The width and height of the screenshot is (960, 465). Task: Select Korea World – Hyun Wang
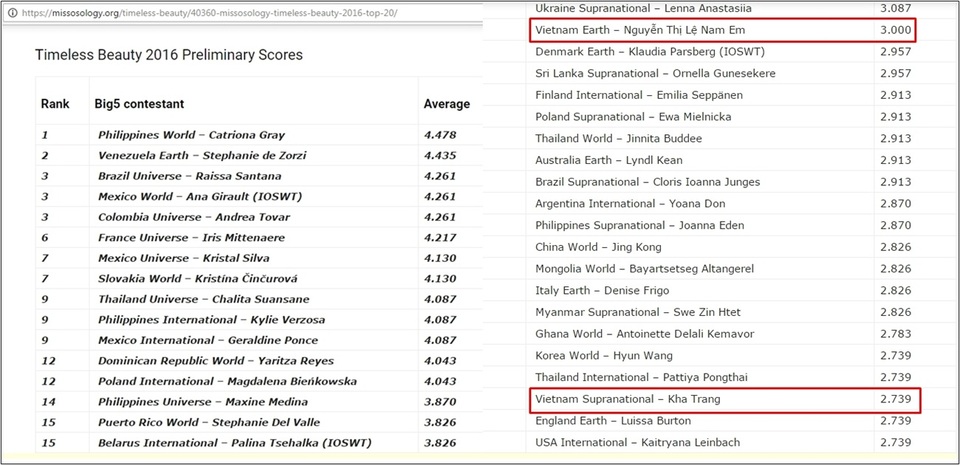(x=604, y=355)
